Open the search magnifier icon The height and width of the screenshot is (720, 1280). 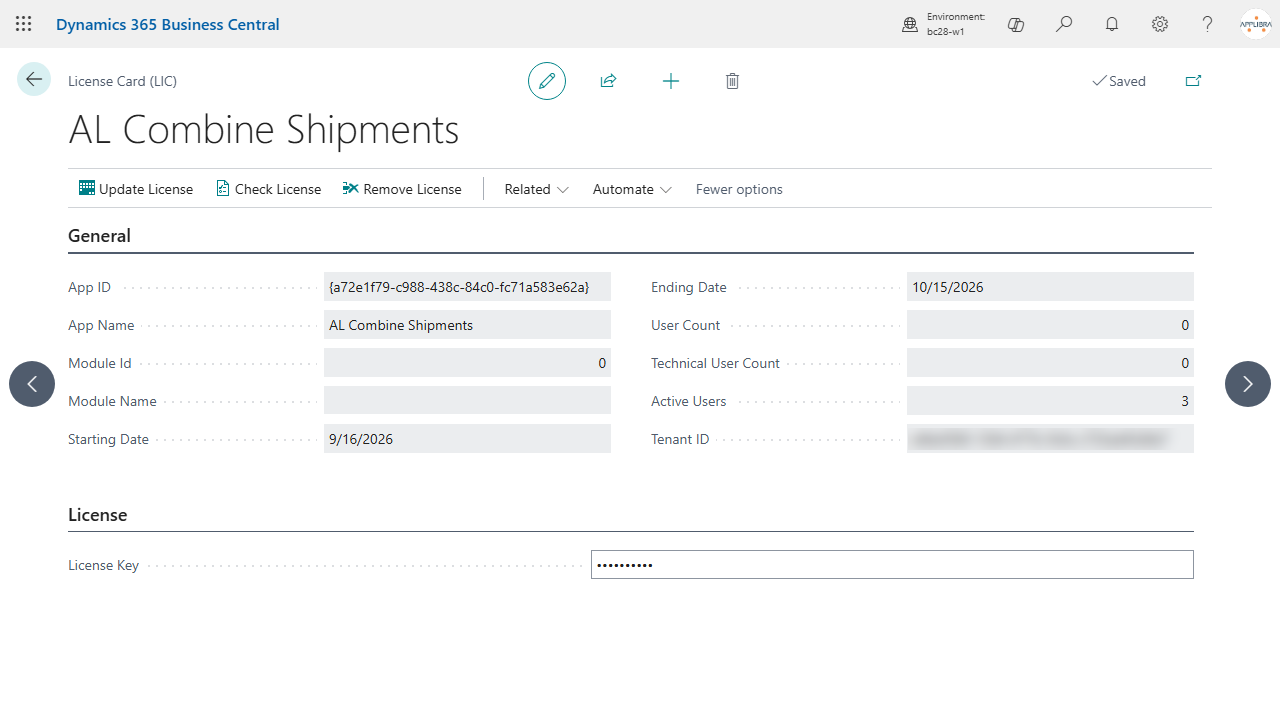1064,24
